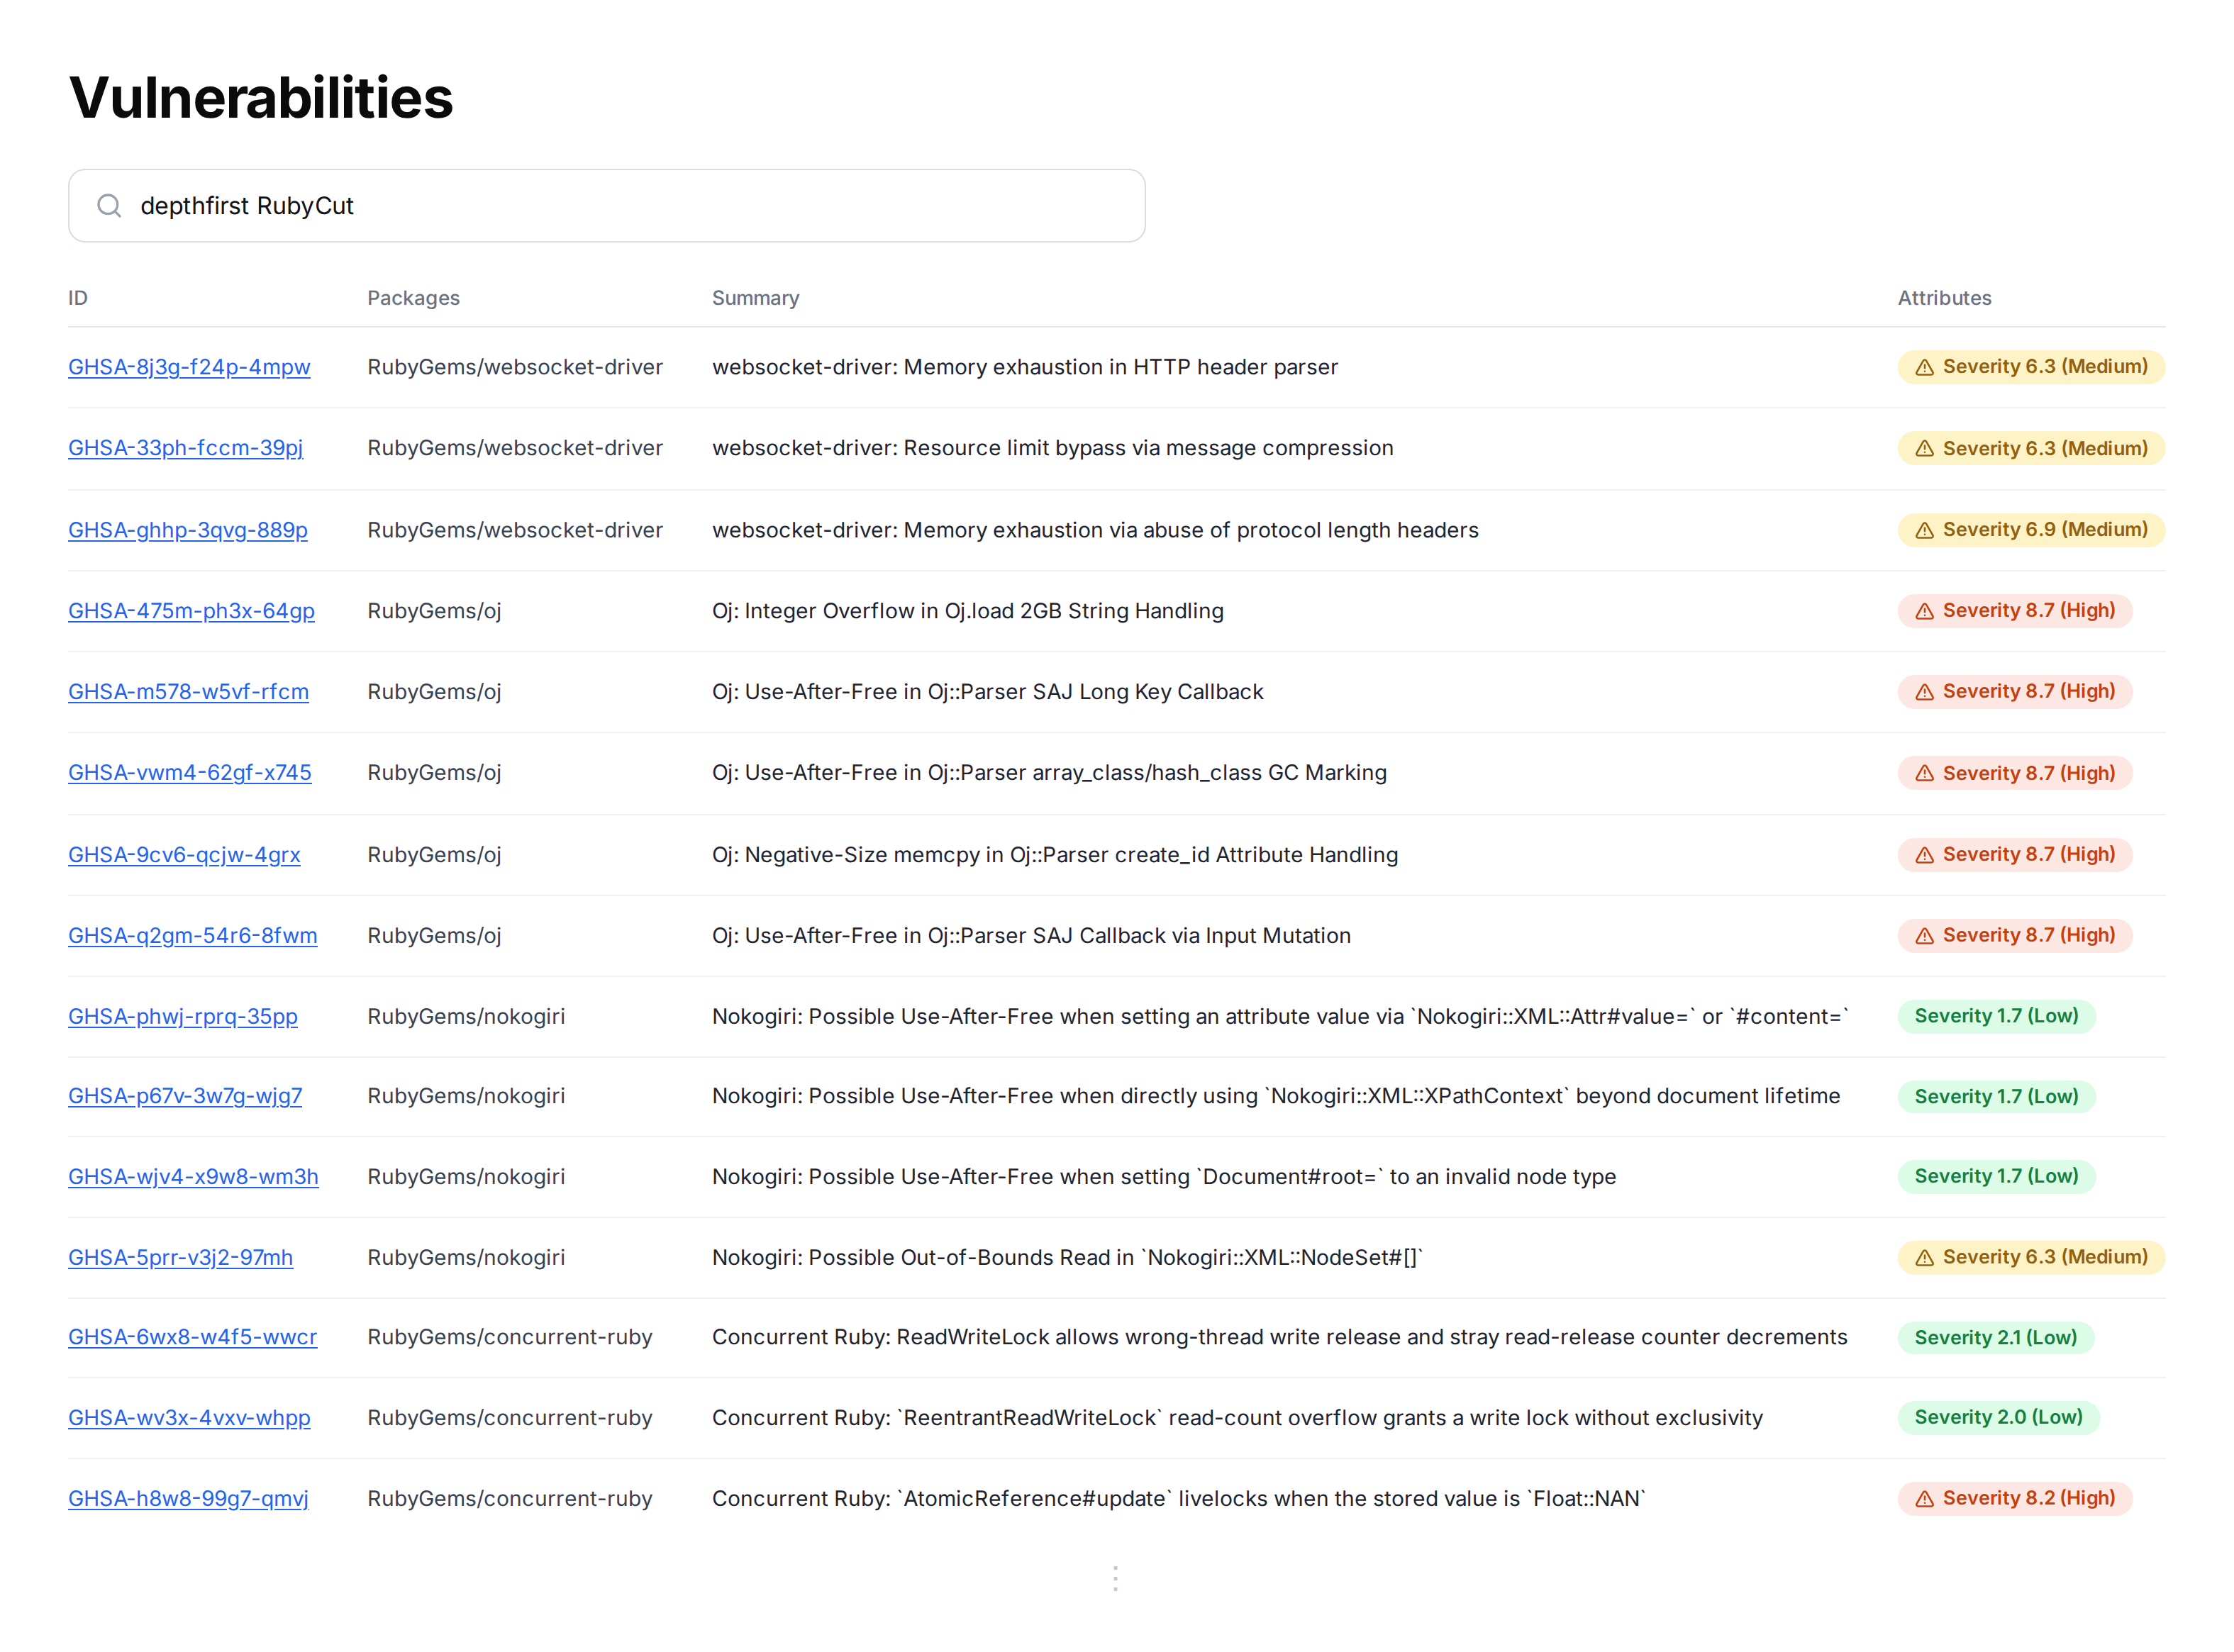Viewport: 2234px width, 1652px height.
Task: Open advisory GHSA-33ph-fccm-39pj
Action: 185,448
